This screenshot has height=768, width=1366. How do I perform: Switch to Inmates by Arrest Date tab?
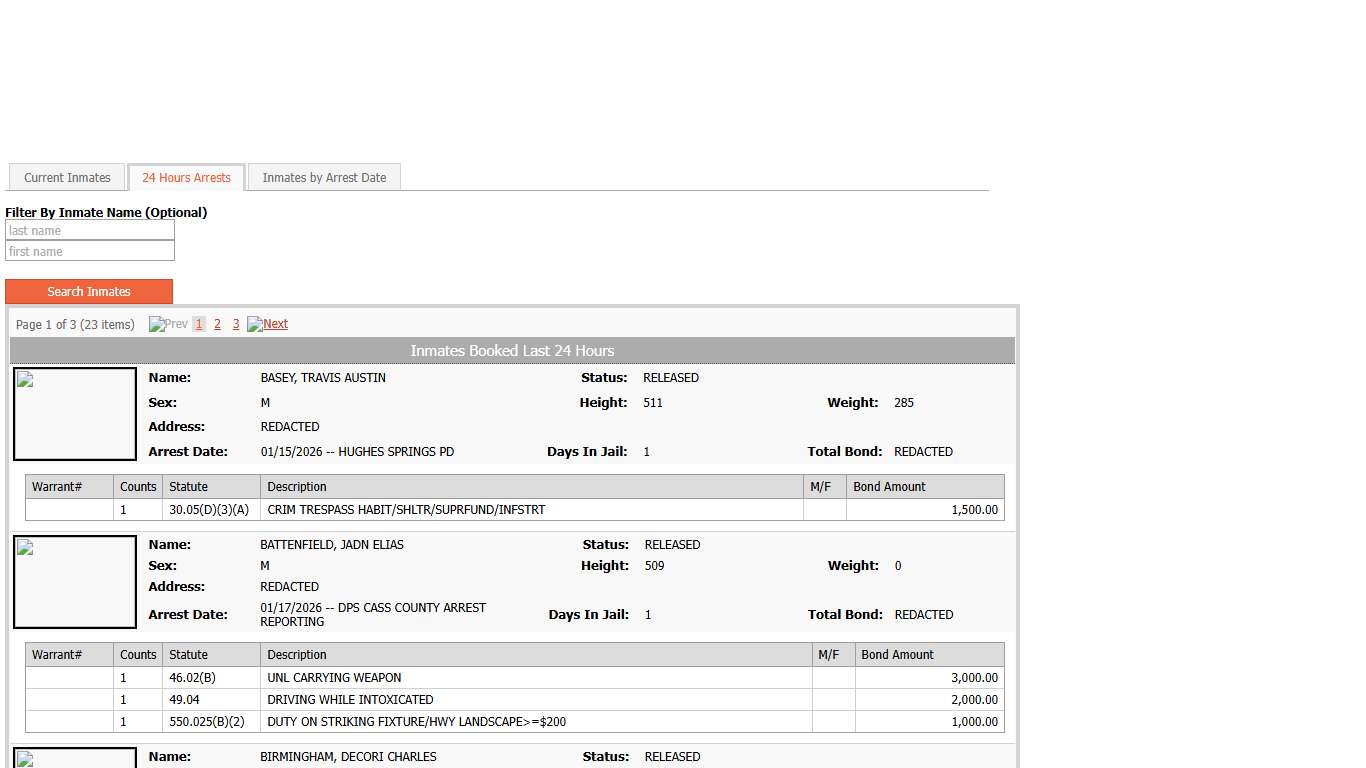click(x=324, y=178)
